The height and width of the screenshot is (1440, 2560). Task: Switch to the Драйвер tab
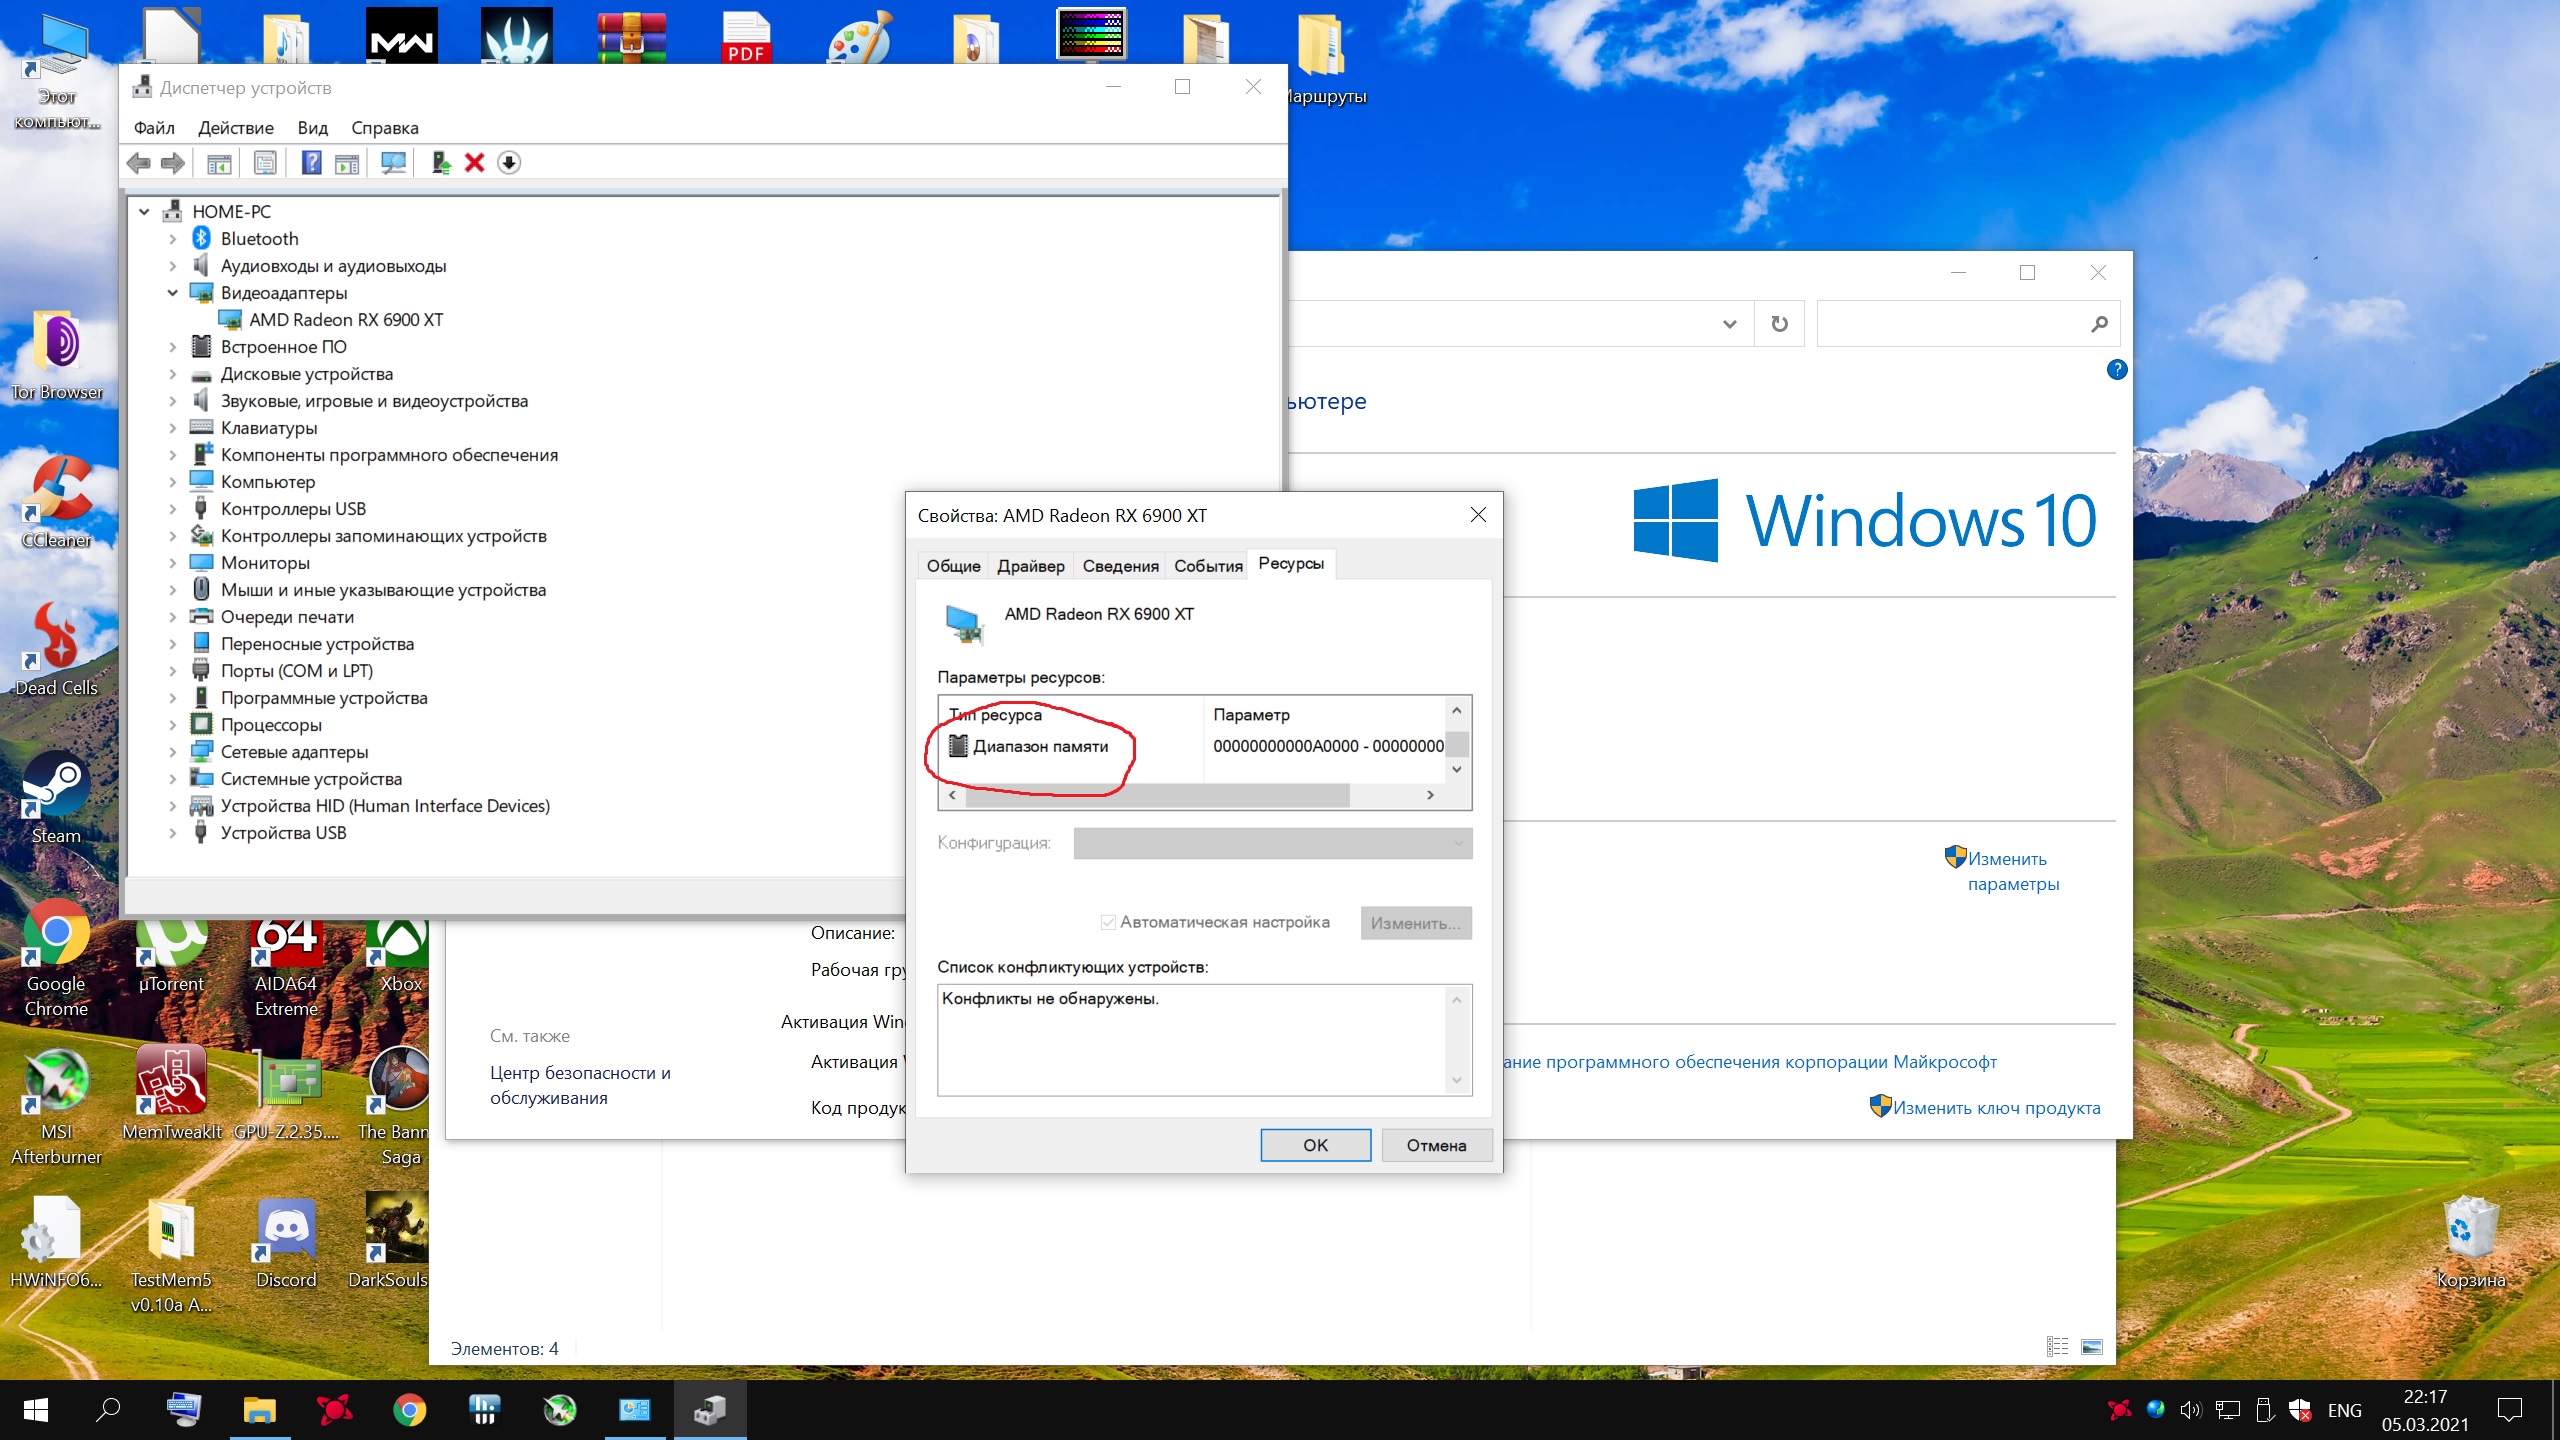(x=1030, y=566)
